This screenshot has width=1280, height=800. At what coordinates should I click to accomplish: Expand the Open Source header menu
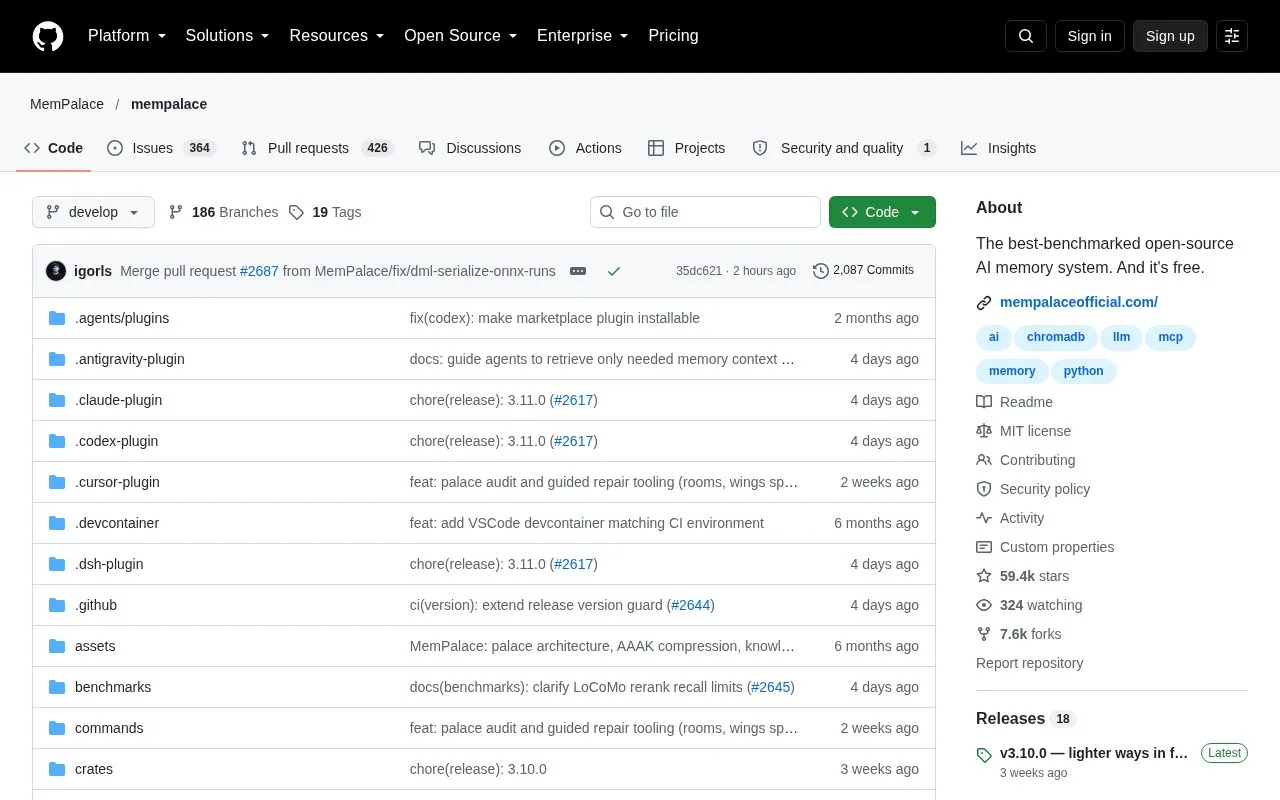[461, 36]
